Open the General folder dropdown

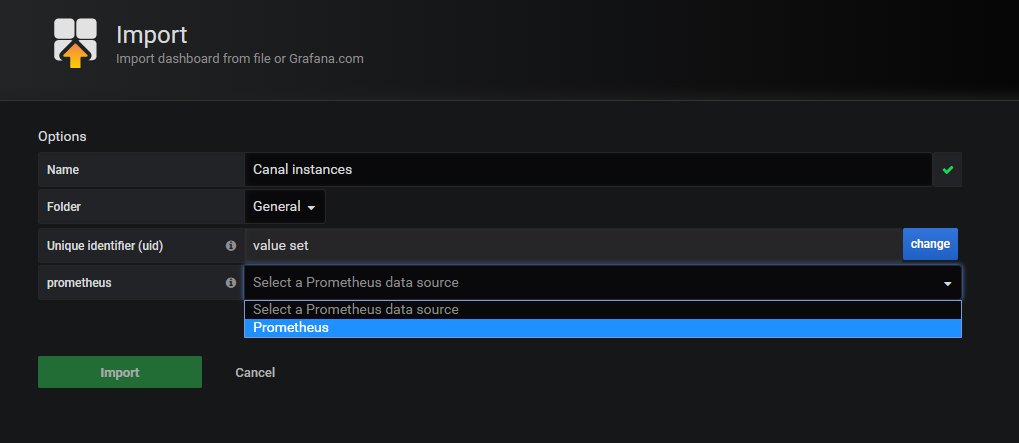pos(285,207)
